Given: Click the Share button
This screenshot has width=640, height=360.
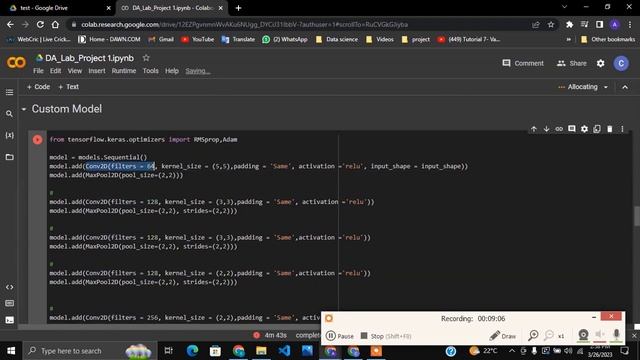Looking at the screenshot, I should click(571, 63).
